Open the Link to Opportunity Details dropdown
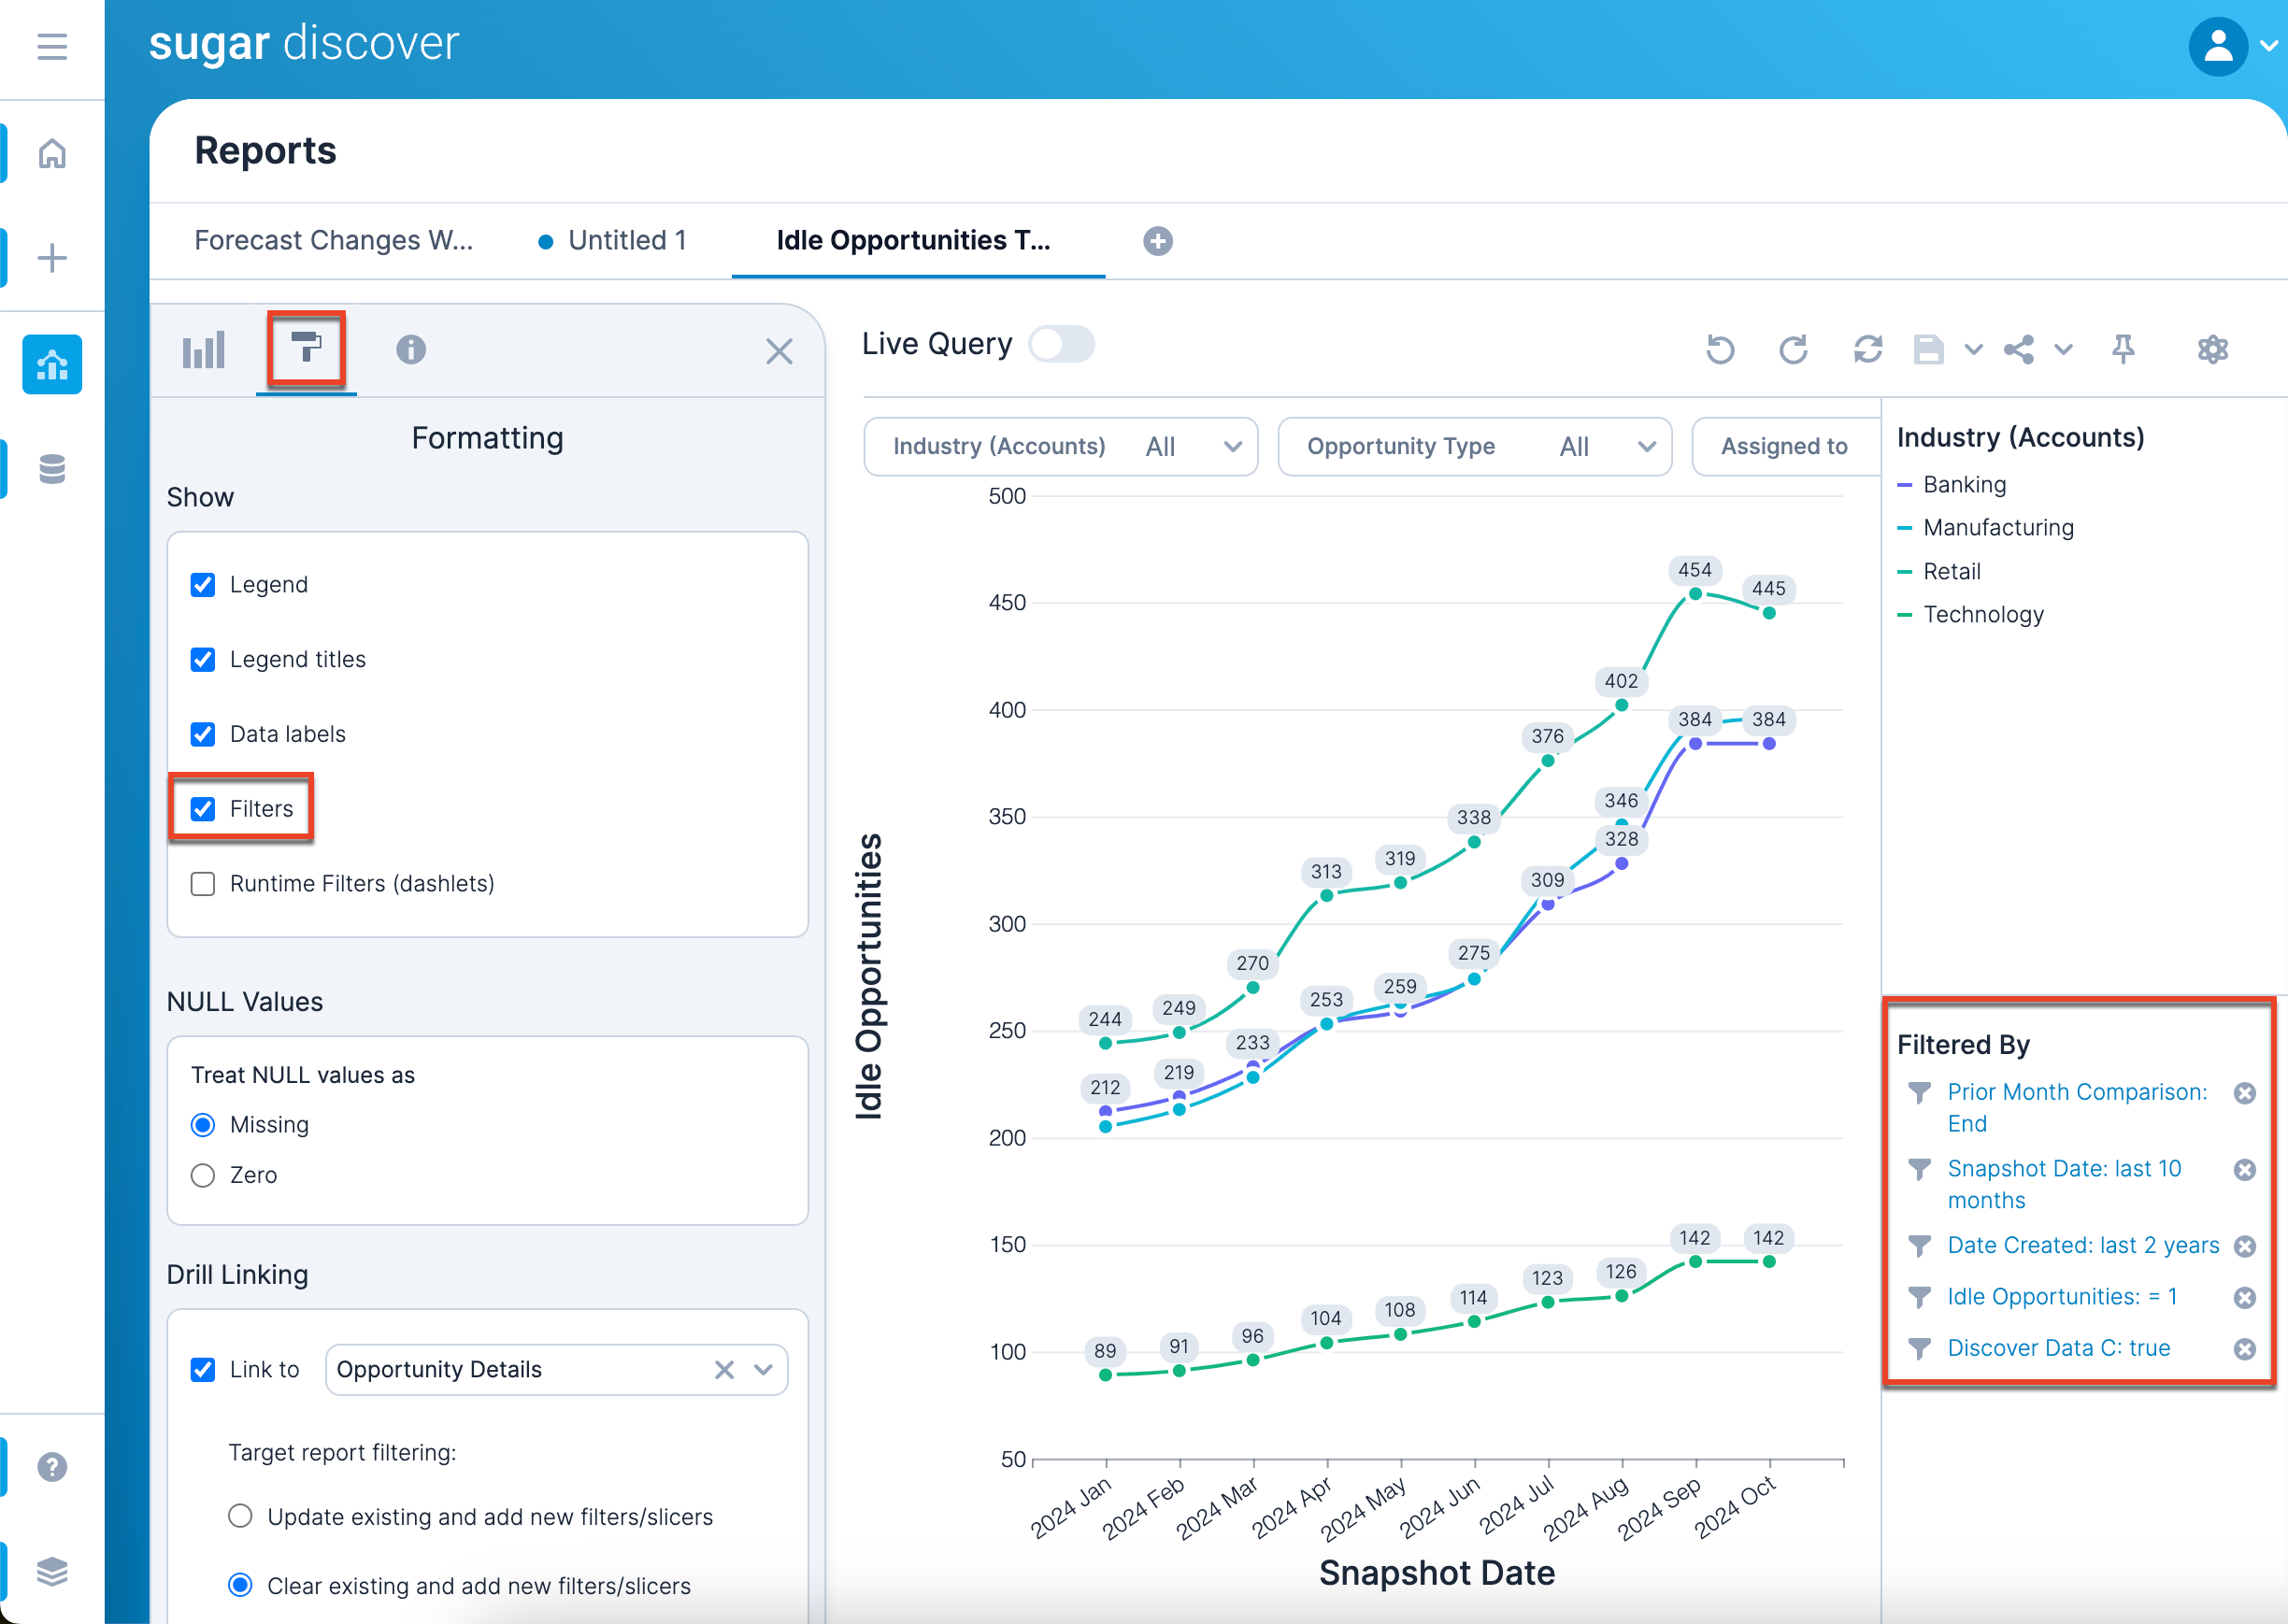This screenshot has height=1624, width=2288. [763, 1369]
